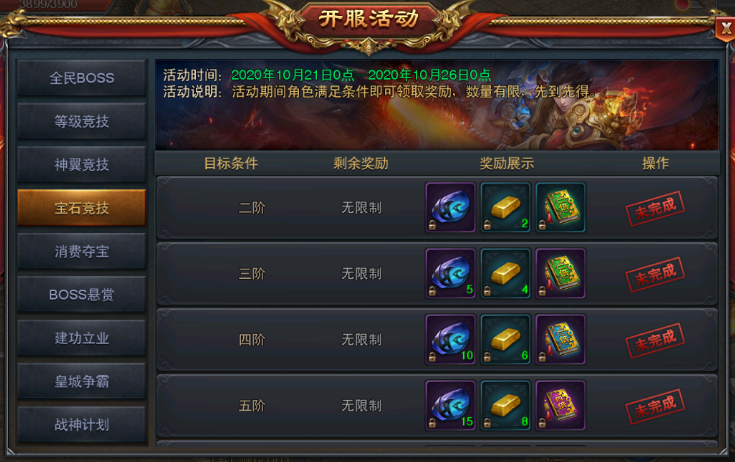The image size is (735, 462).
Task: Open the 皇城争霸 tab
Action: tap(82, 381)
